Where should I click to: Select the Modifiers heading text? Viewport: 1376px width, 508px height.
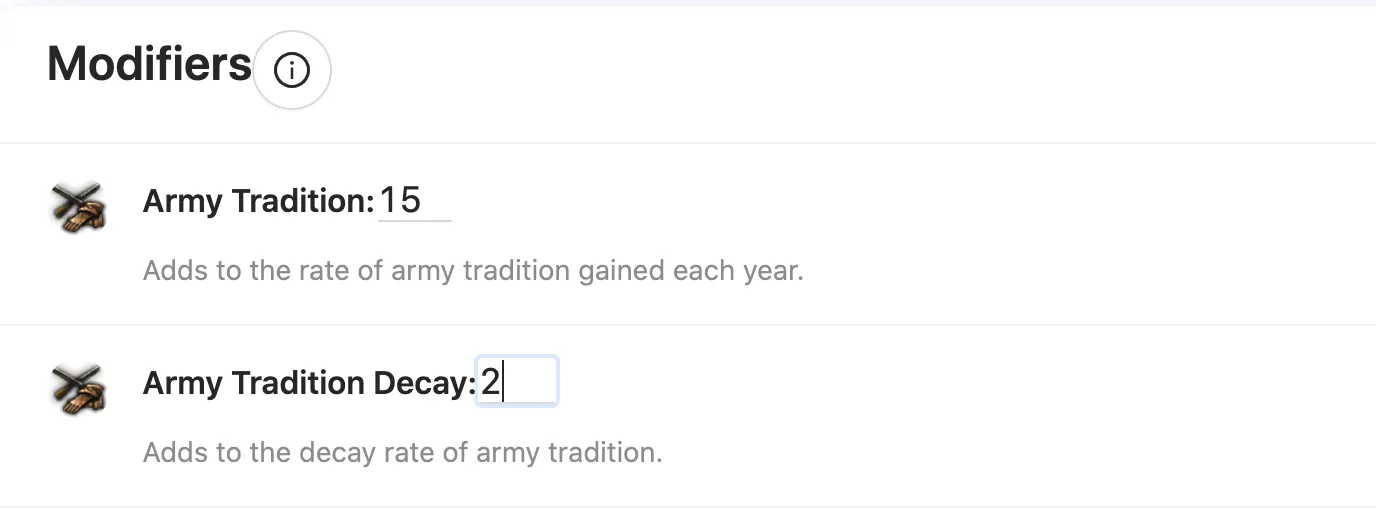[149, 65]
